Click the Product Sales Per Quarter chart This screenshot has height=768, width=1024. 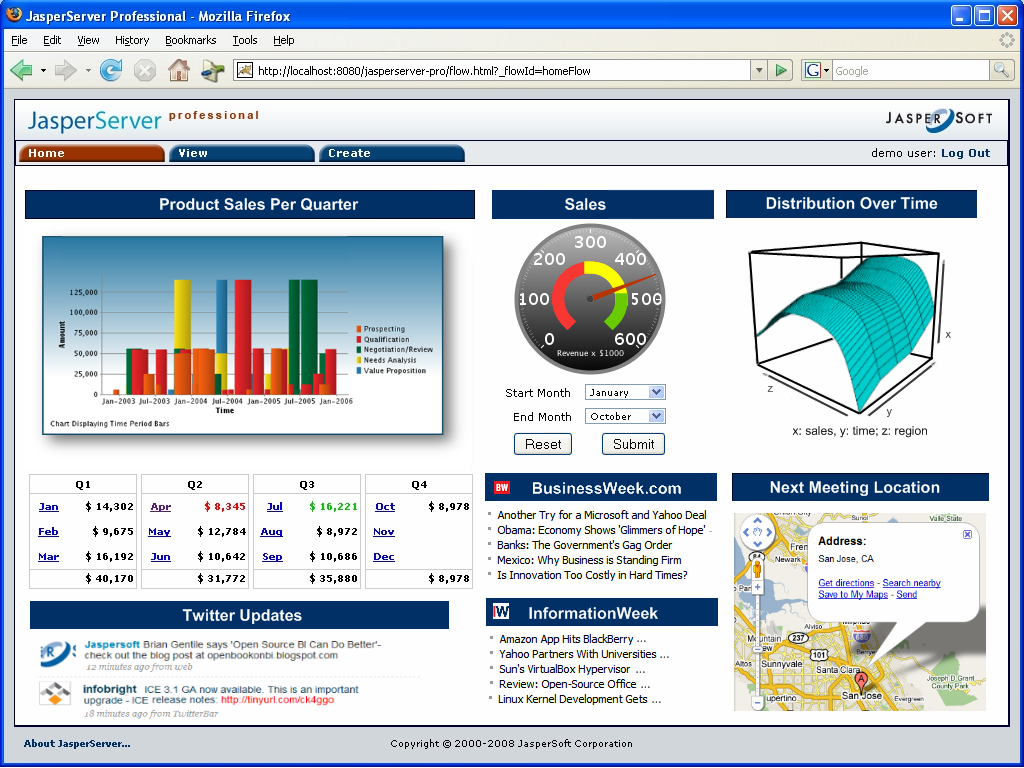tap(242, 335)
